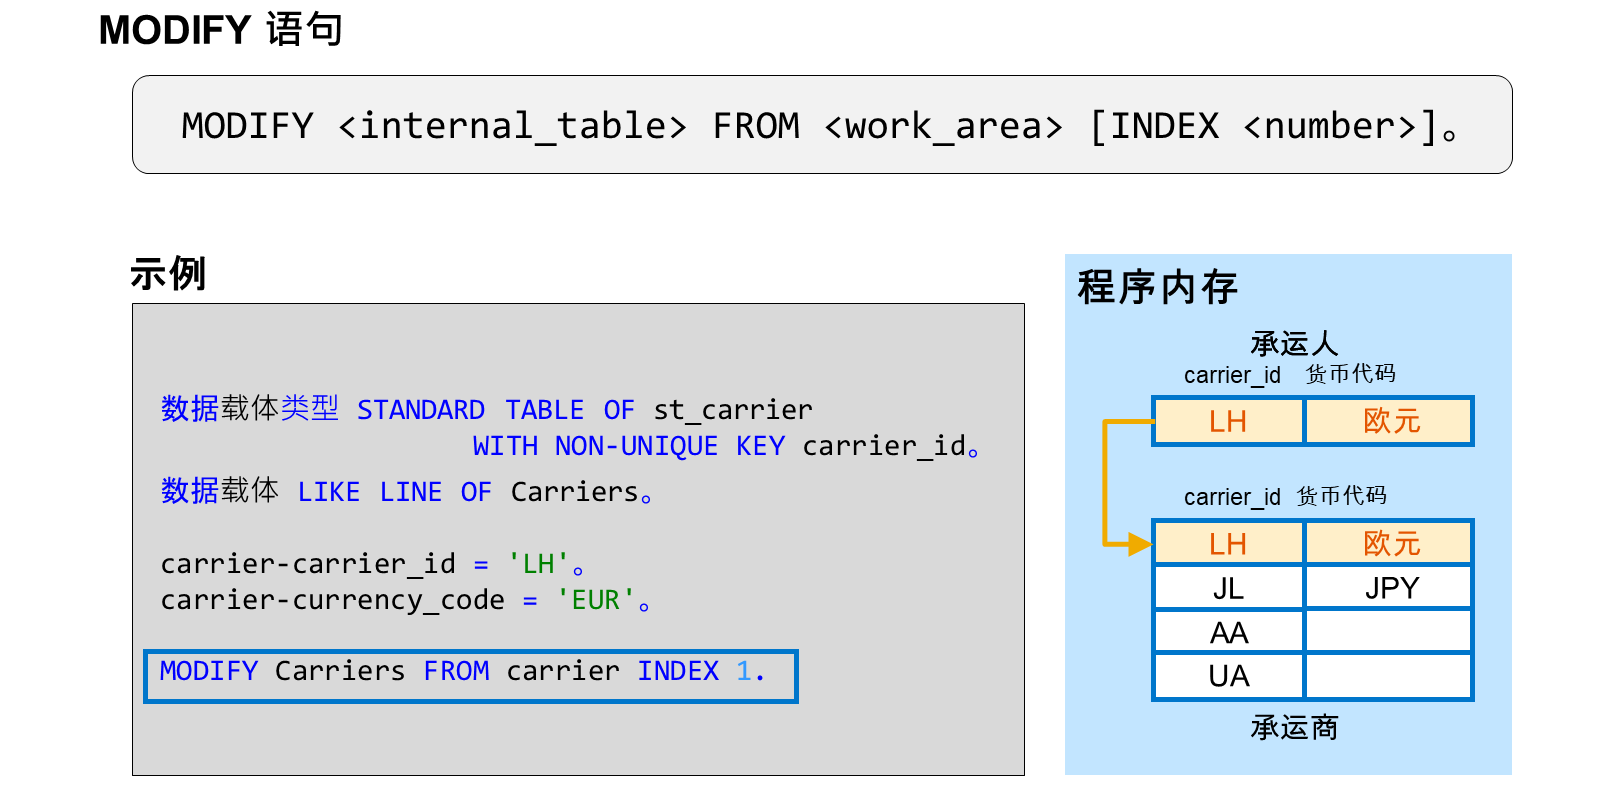Select the 欧元 cell in the work area row
This screenshot has height=786, width=1600.
(x=1390, y=421)
